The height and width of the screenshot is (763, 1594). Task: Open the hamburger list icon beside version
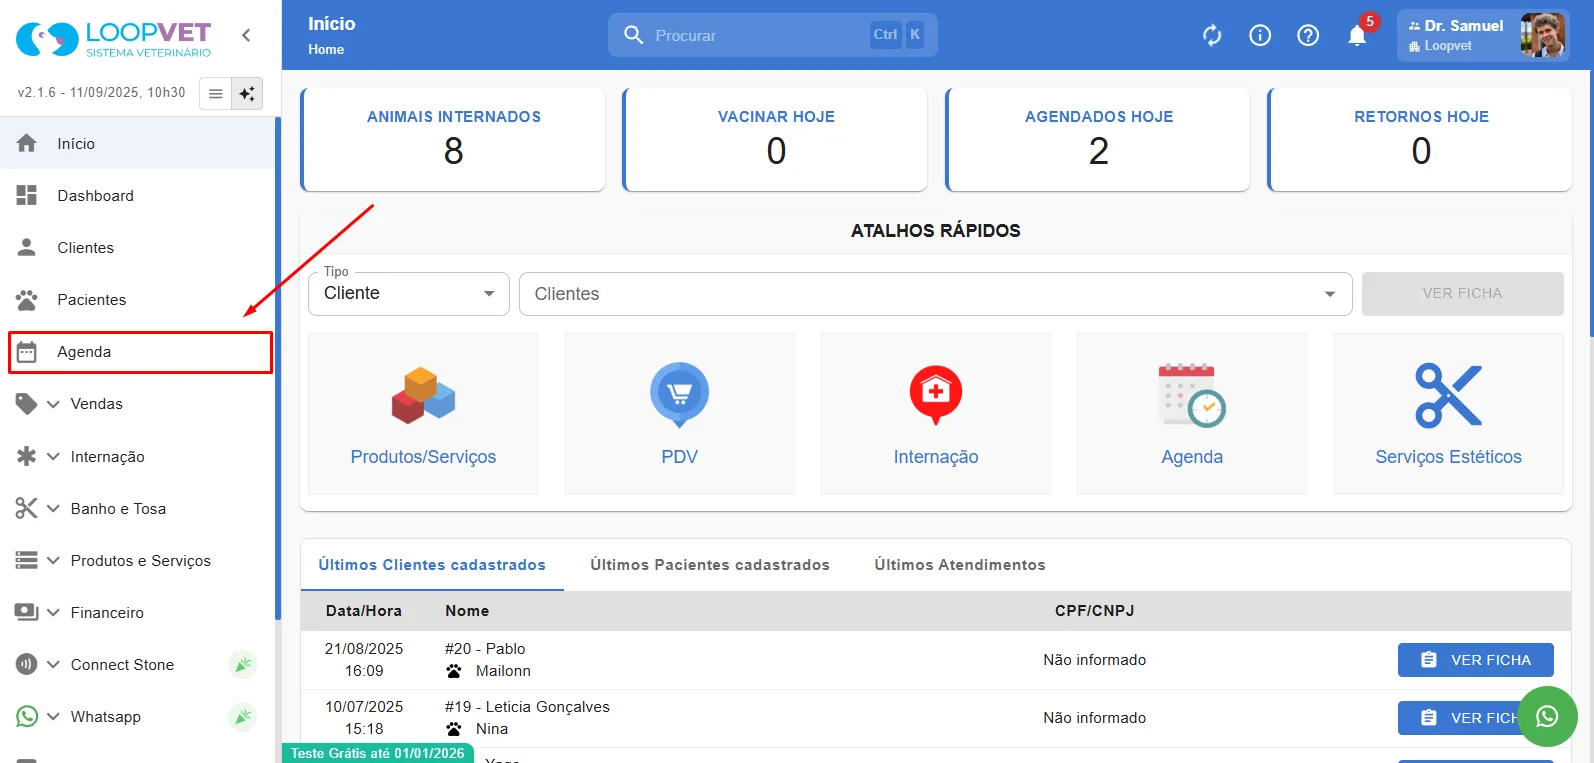pos(215,94)
